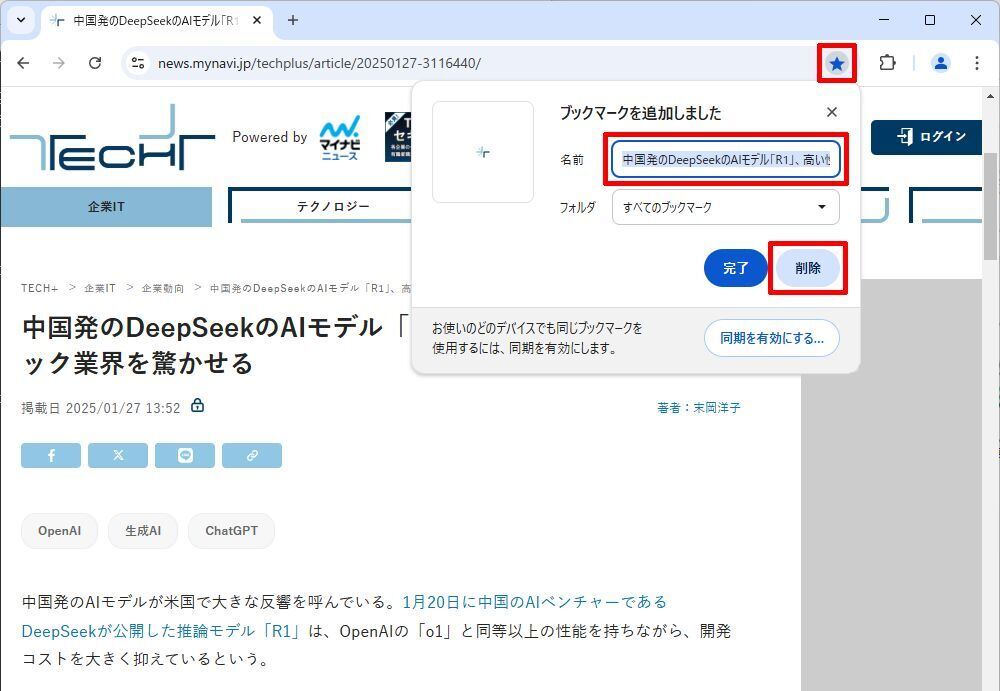
Task: Click the blue bookmark star icon
Action: [x=837, y=63]
